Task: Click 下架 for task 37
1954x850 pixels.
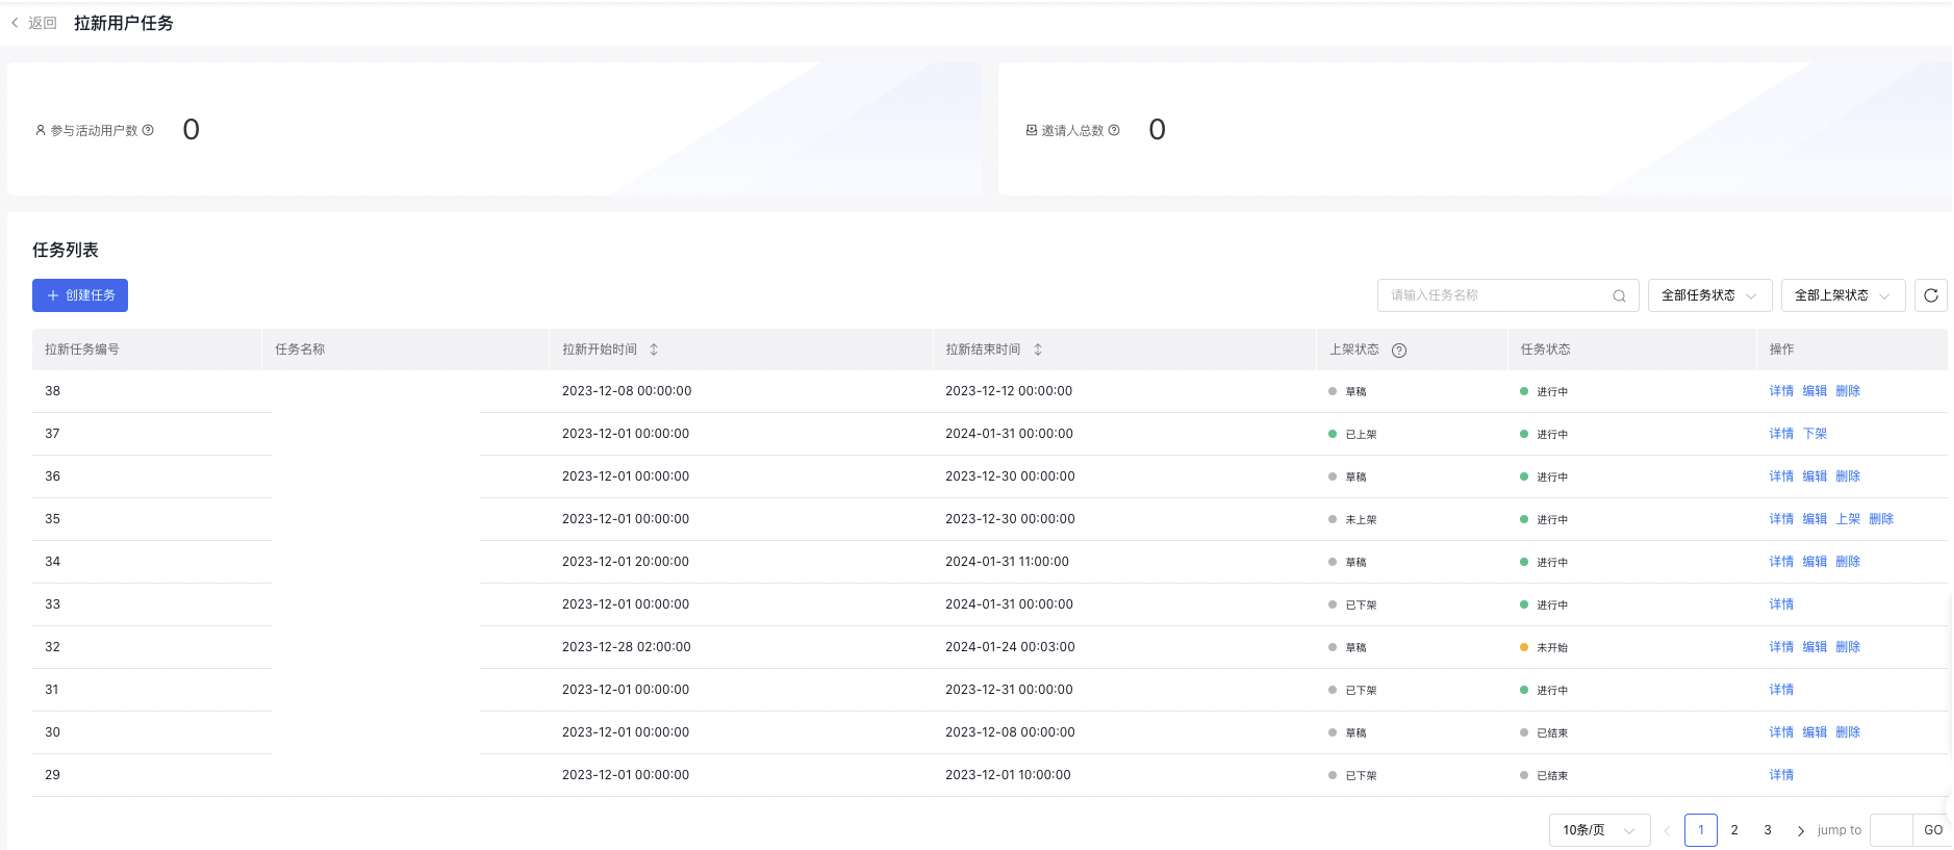Action: pyautogui.click(x=1814, y=434)
